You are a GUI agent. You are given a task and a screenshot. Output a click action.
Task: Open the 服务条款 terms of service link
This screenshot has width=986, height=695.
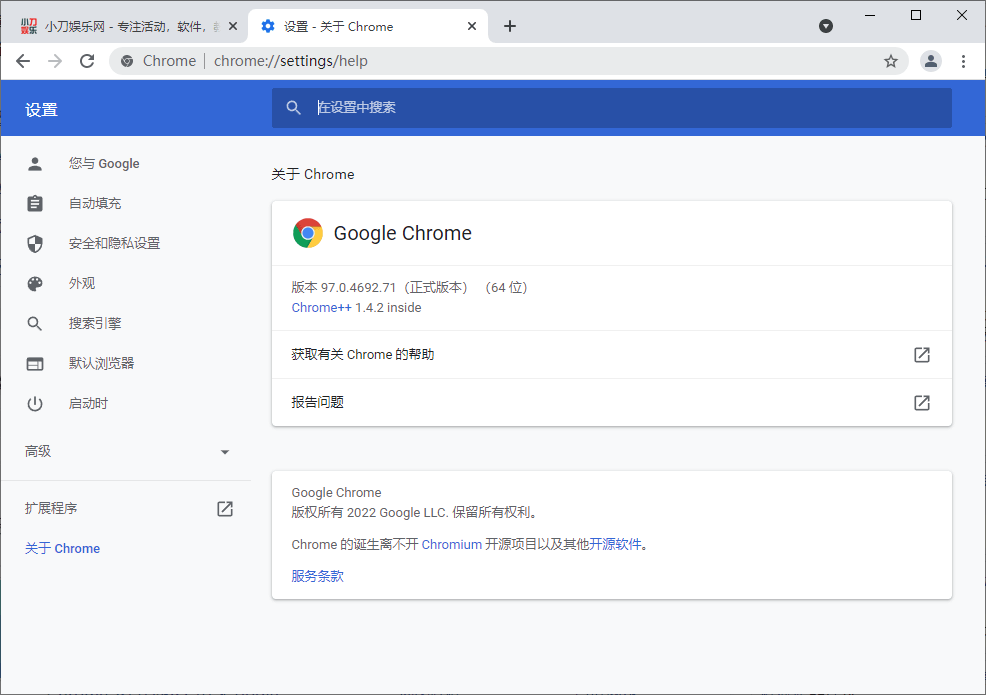point(317,576)
